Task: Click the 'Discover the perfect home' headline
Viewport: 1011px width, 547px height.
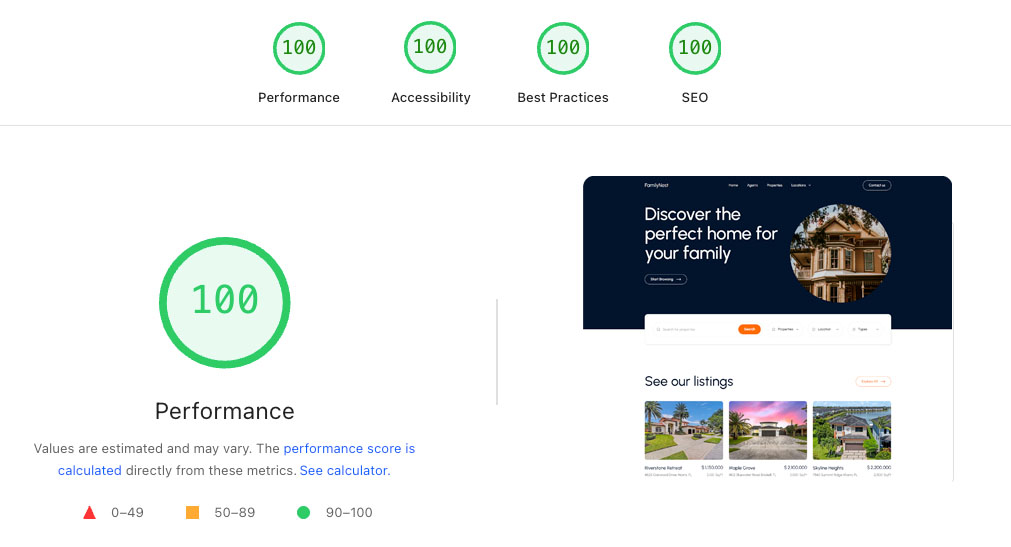Action: pyautogui.click(x=711, y=234)
